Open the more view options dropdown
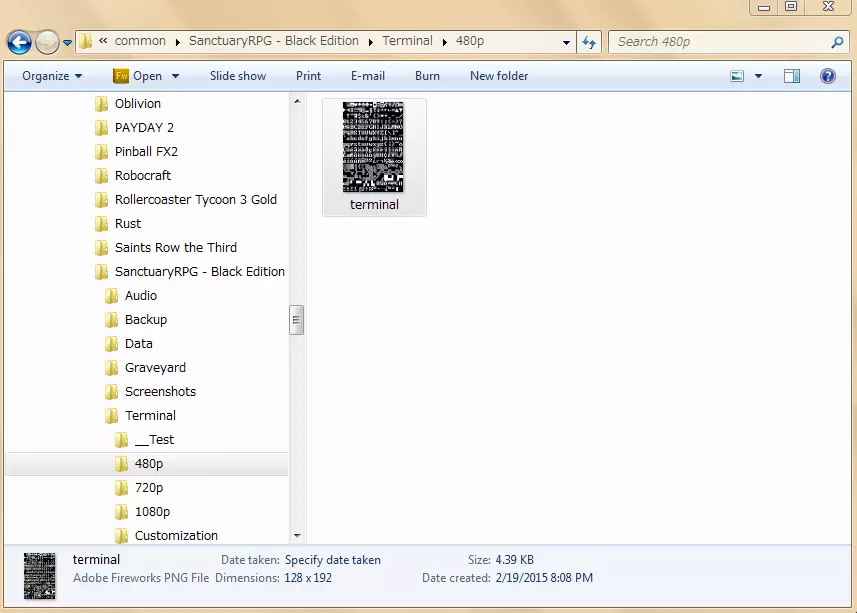Screen dimensions: 857x613 [x=758, y=76]
